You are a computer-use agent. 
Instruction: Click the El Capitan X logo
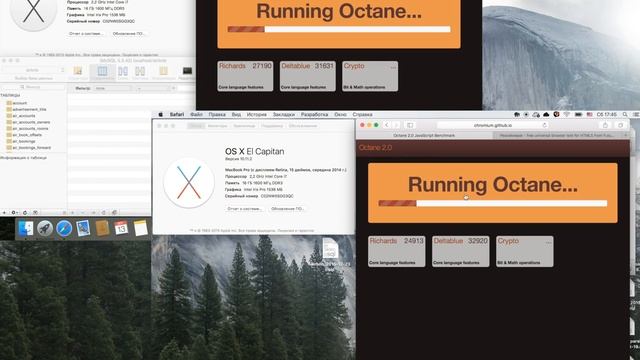point(189,182)
